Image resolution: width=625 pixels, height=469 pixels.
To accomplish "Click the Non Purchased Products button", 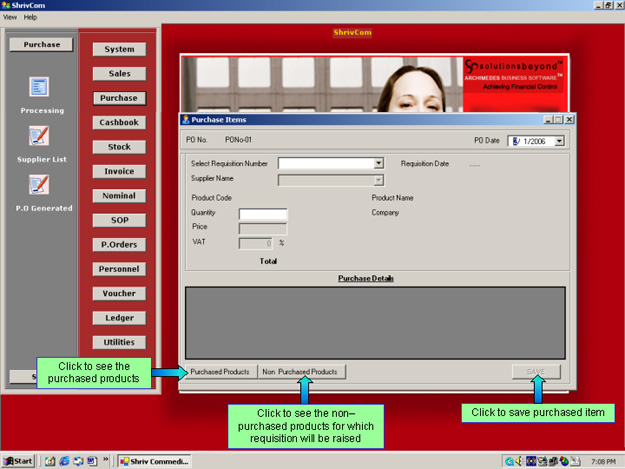I will (302, 372).
